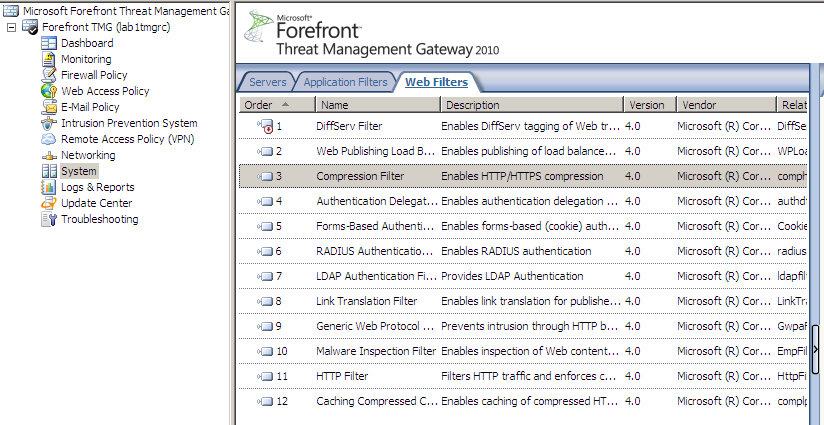This screenshot has width=824, height=425.
Task: Click the E-Mail Policy envelope icon
Action: 49,107
